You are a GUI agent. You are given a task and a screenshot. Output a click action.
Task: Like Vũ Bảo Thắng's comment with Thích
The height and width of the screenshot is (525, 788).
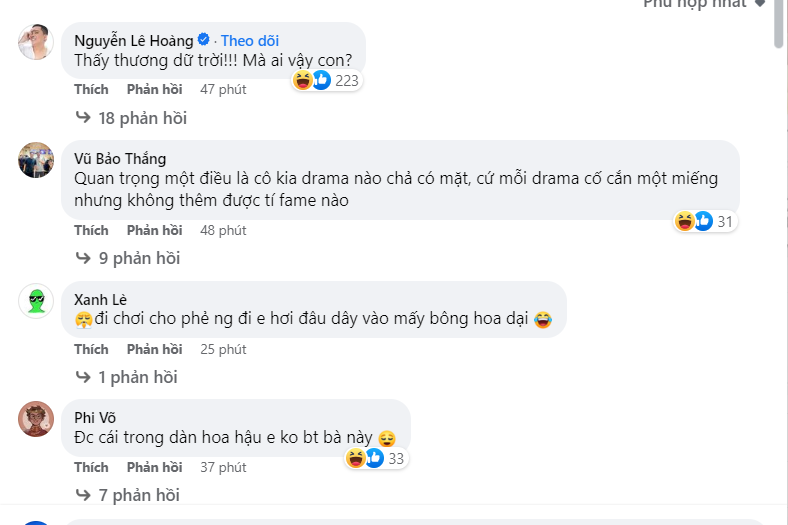[91, 230]
